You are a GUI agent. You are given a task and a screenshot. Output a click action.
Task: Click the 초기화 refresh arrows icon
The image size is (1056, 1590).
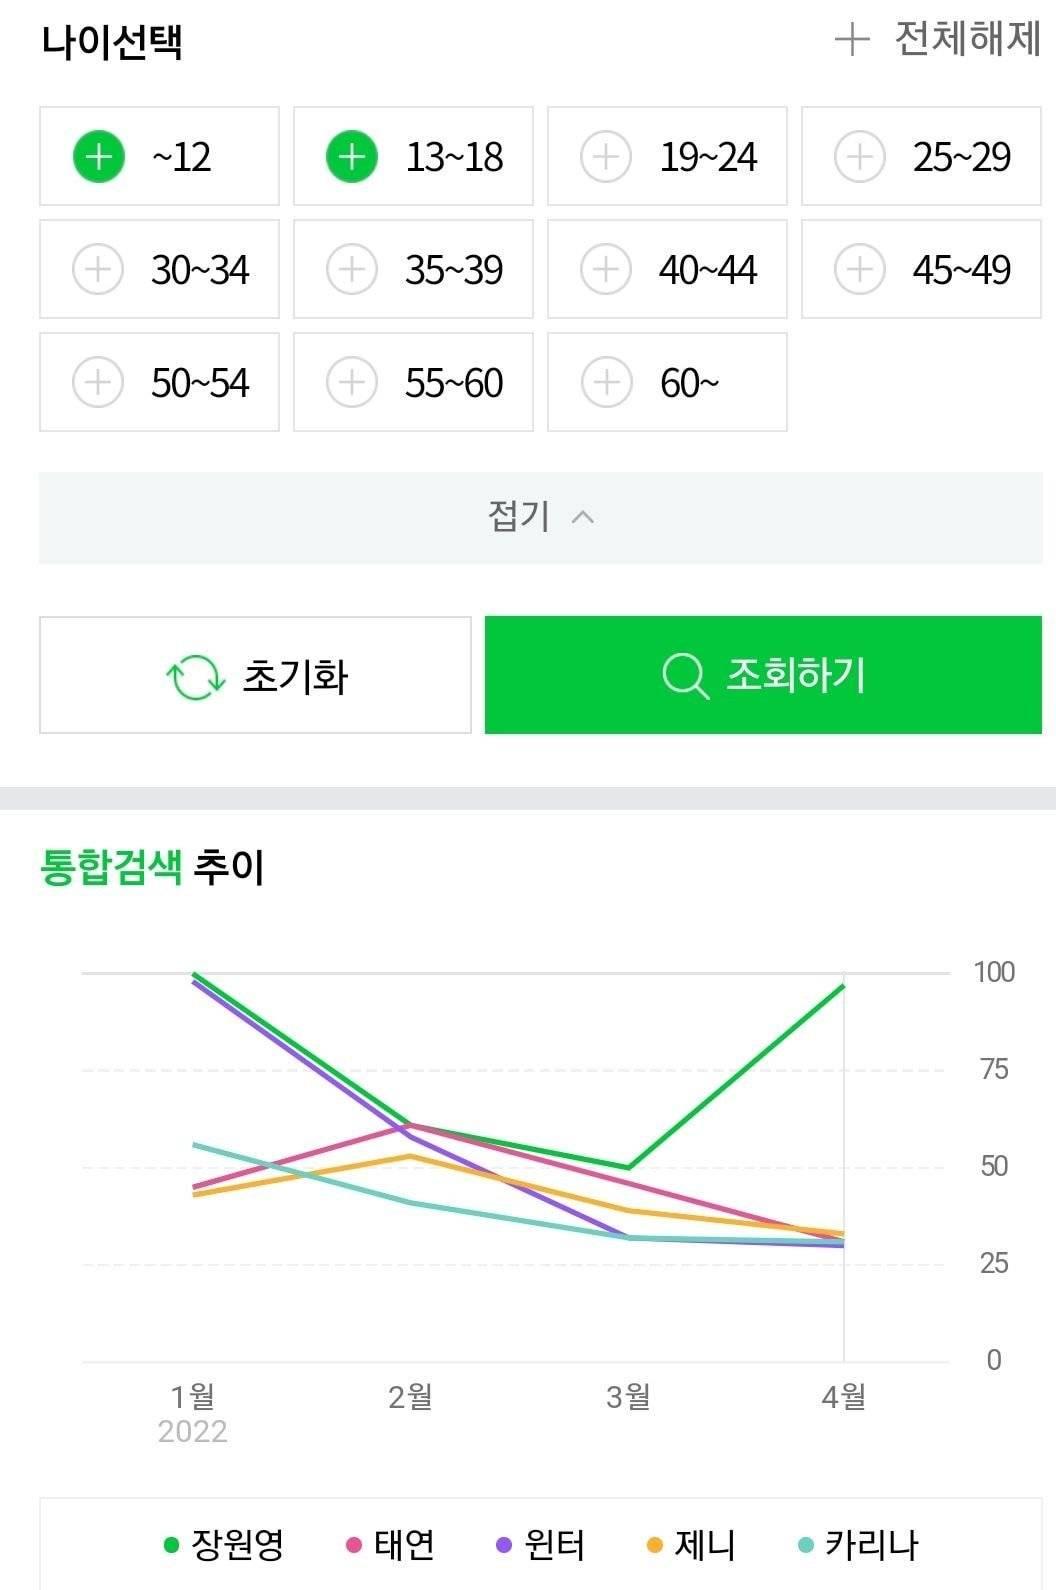click(195, 677)
